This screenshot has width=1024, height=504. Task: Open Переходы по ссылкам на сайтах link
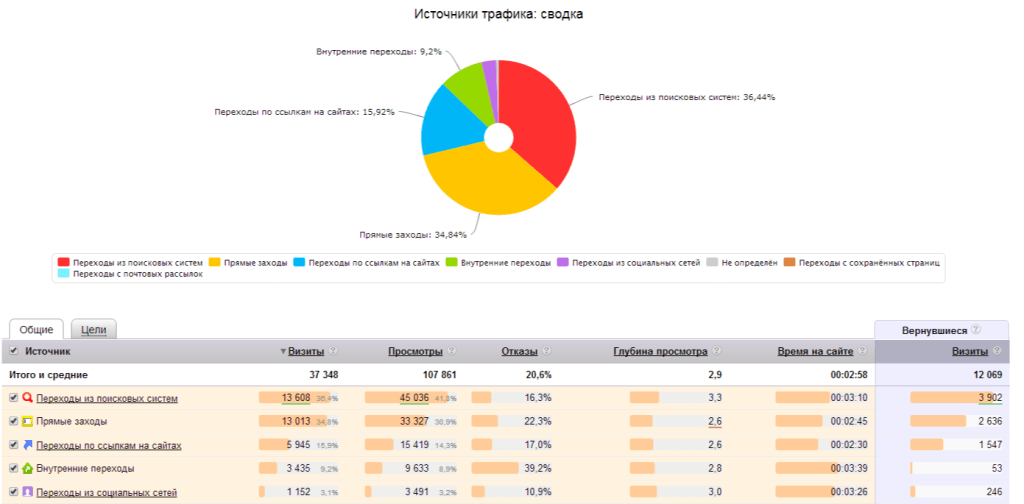pyautogui.click(x=108, y=445)
